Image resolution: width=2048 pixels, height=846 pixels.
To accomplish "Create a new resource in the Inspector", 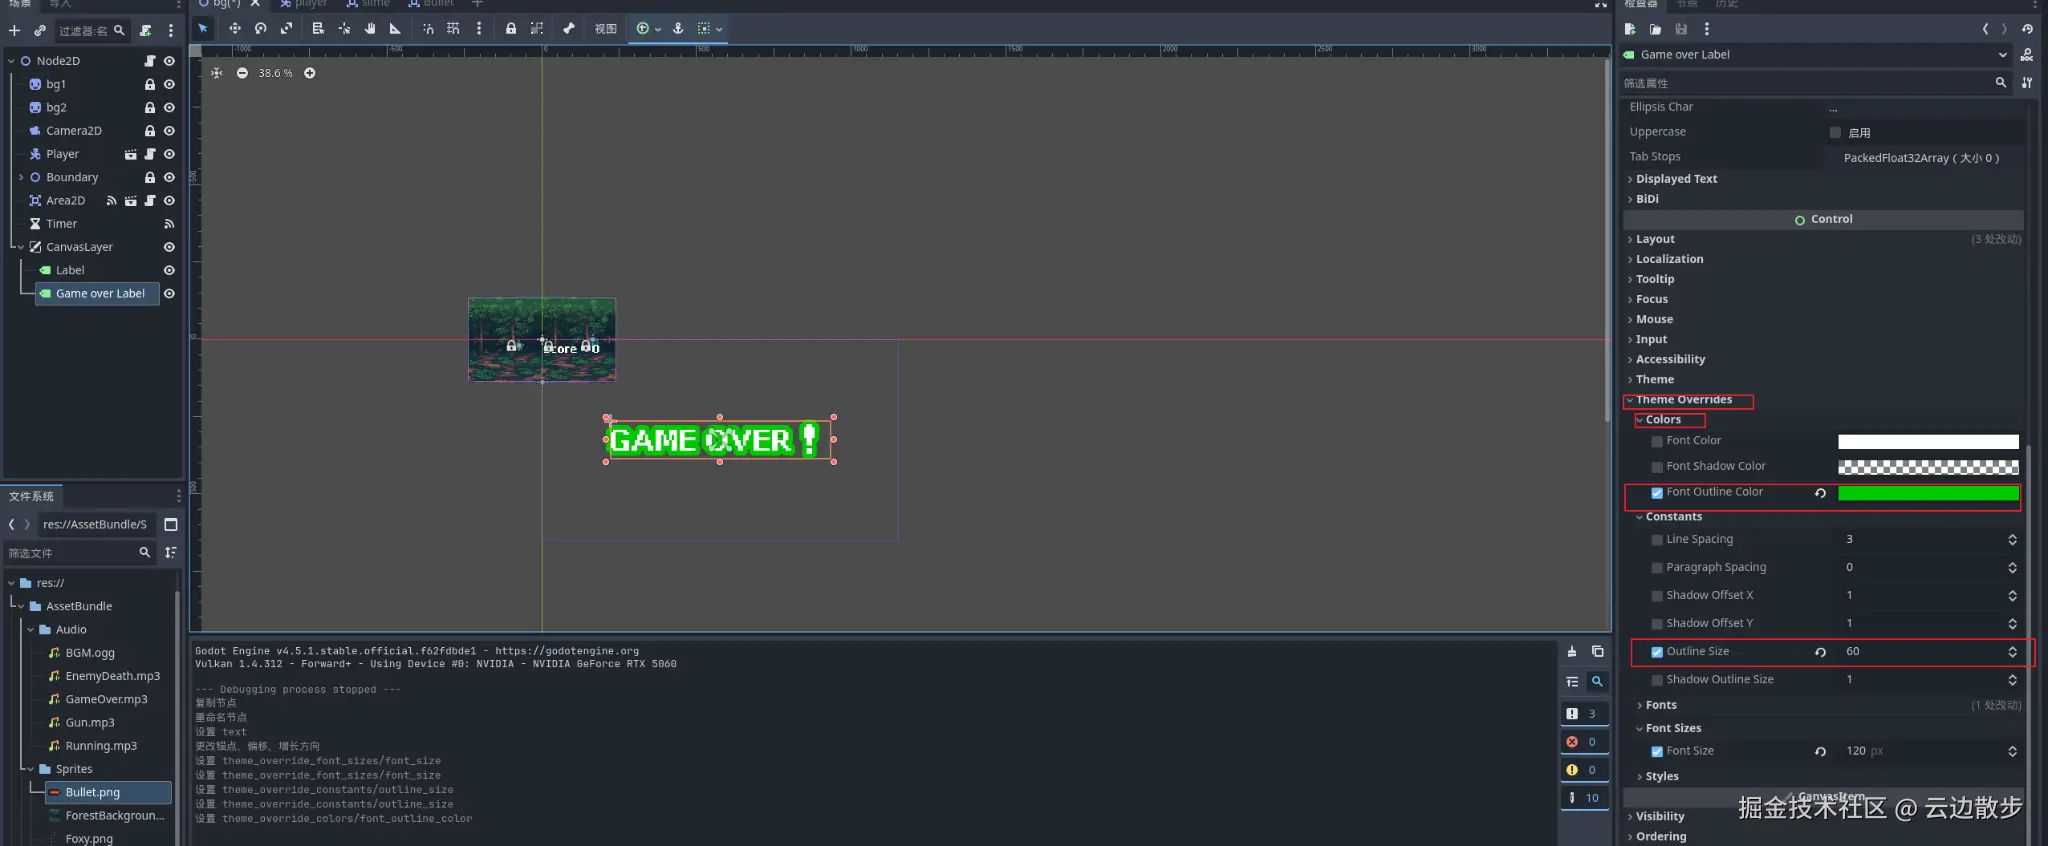I will (x=1630, y=29).
